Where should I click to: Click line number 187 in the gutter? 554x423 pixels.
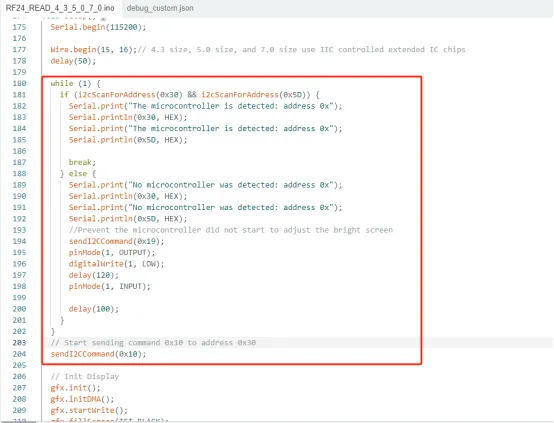pyautogui.click(x=19, y=162)
